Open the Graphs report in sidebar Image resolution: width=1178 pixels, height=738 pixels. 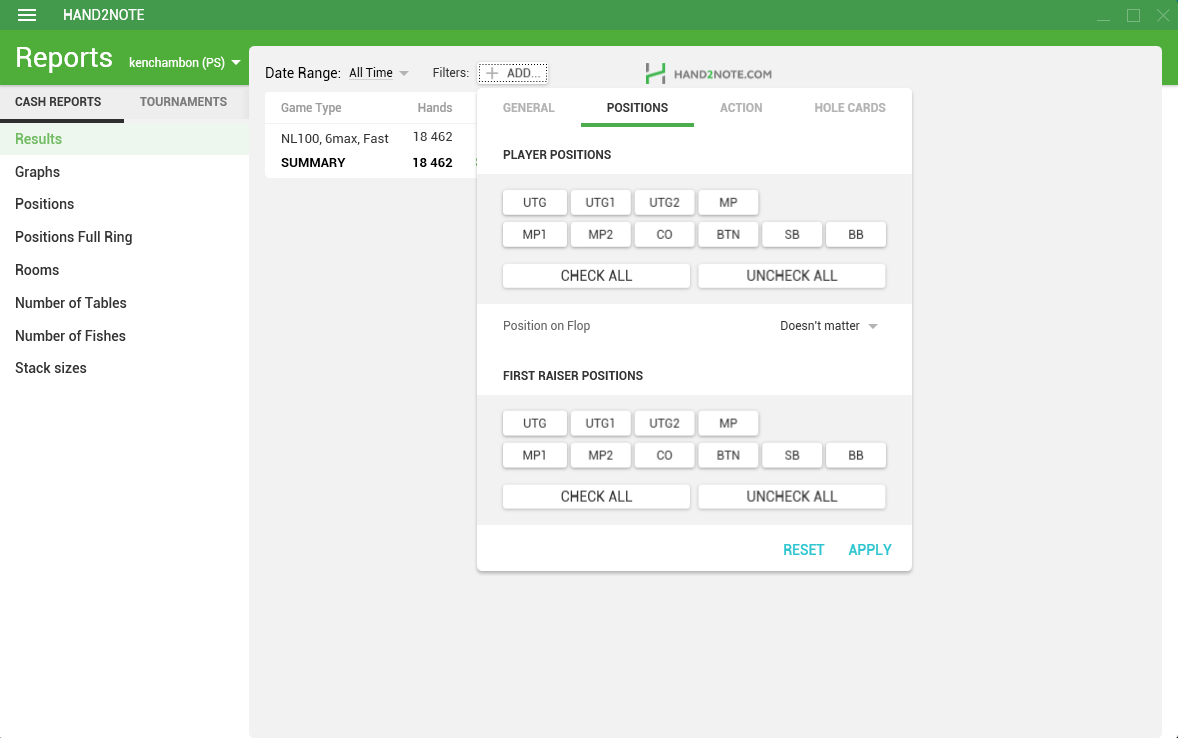tap(38, 172)
